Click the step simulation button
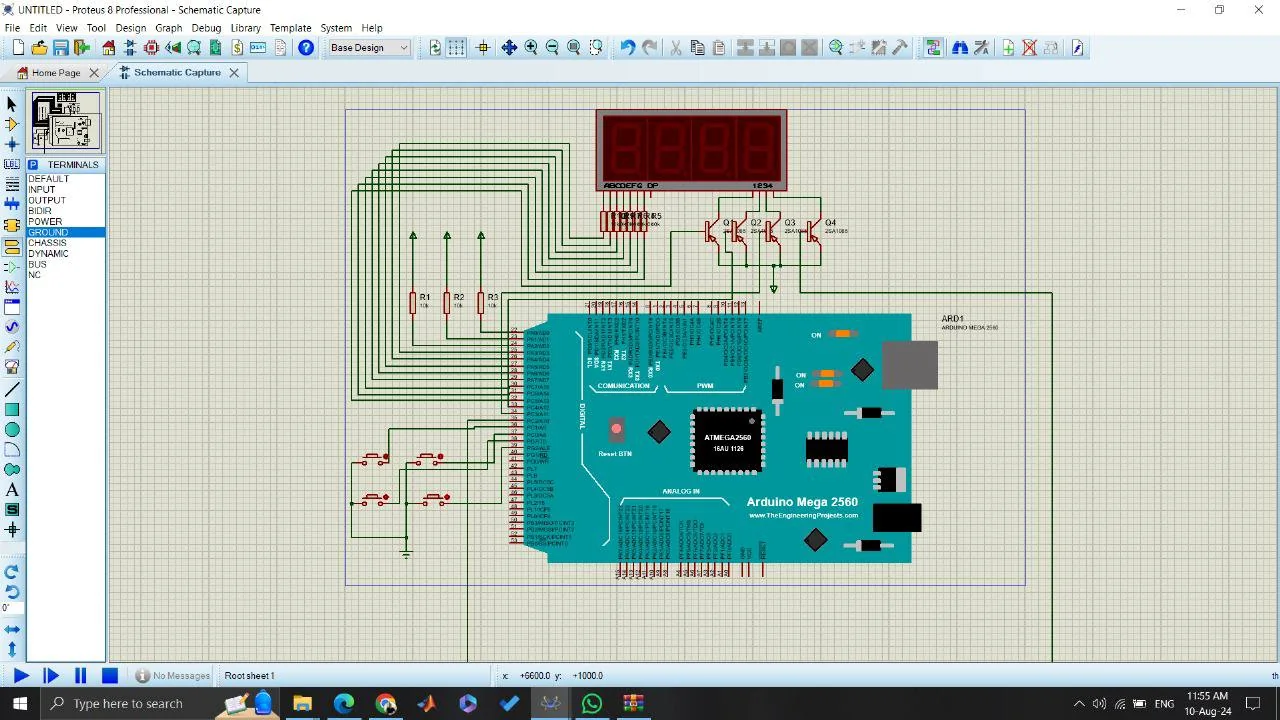Viewport: 1280px width, 720px height. pos(51,676)
